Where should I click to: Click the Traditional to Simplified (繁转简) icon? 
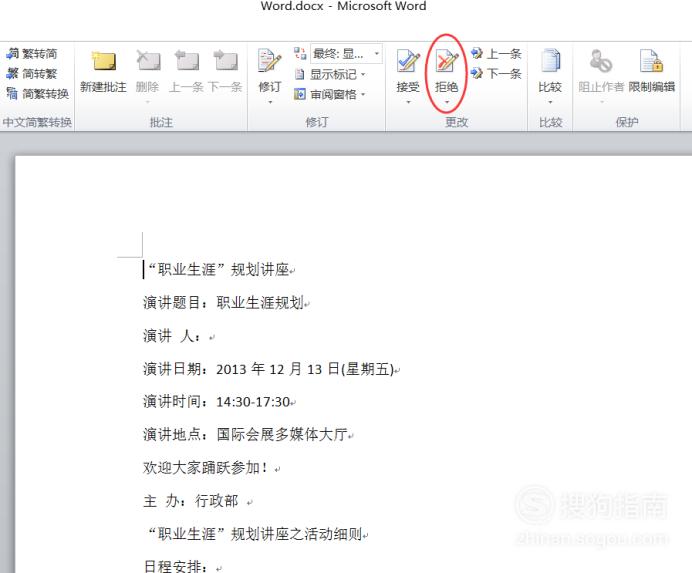(12, 54)
